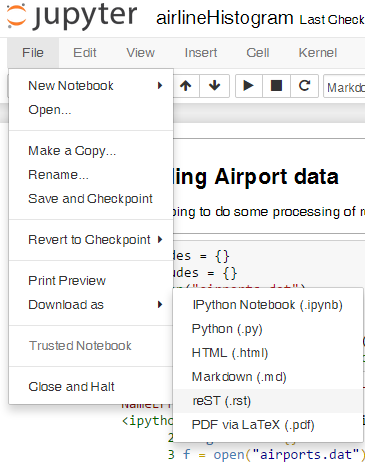This screenshot has width=365, height=463.
Task: Open the Kernel menu
Action: click(x=318, y=53)
